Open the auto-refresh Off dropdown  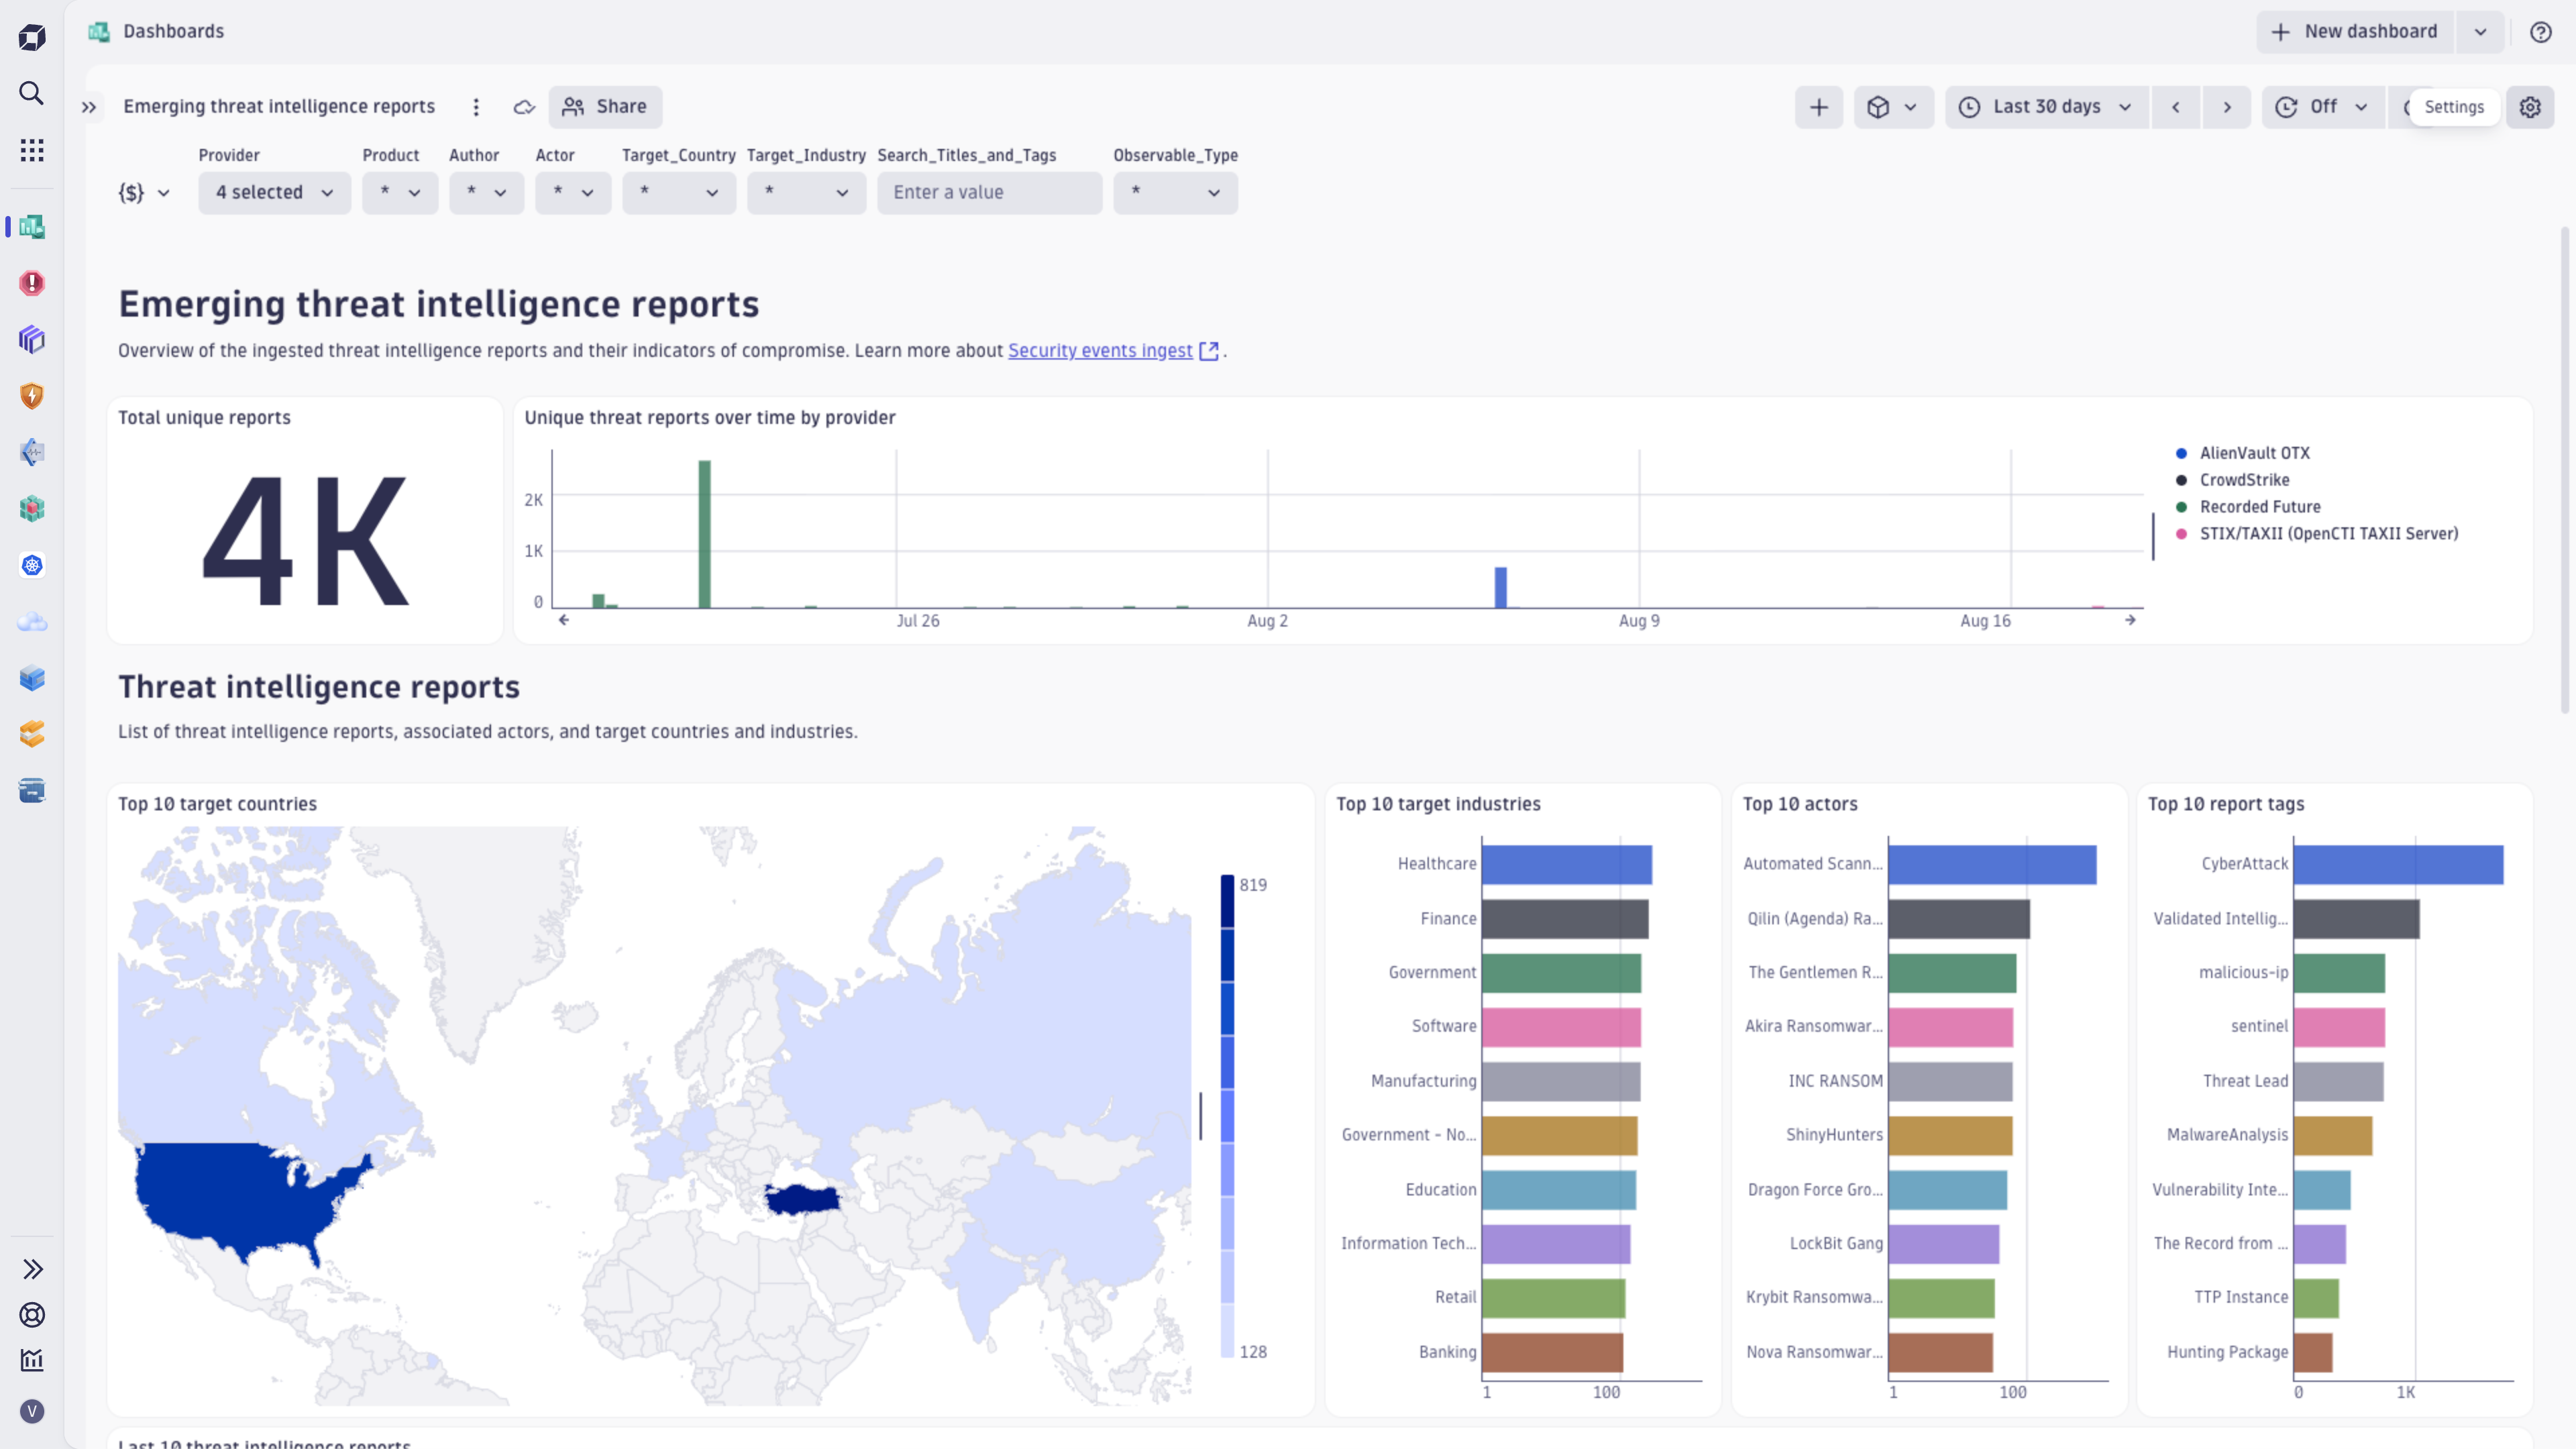pos(2322,107)
